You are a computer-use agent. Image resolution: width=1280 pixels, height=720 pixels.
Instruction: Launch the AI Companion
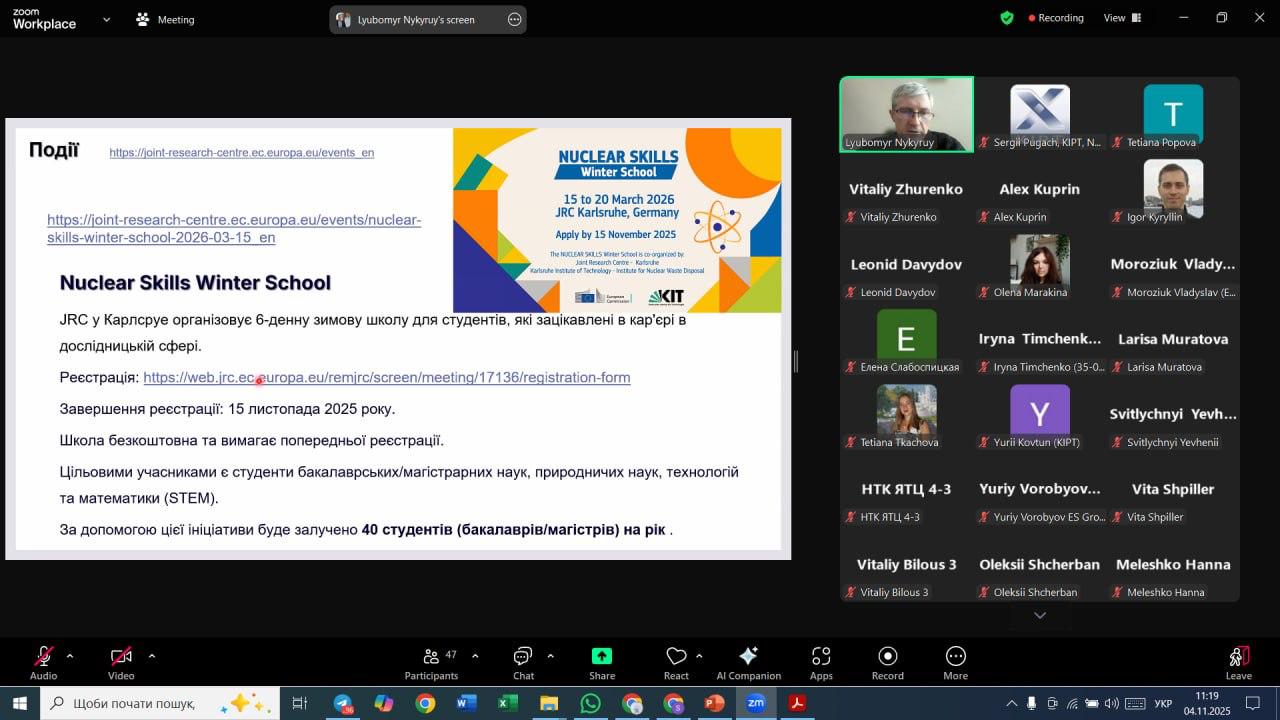click(748, 662)
